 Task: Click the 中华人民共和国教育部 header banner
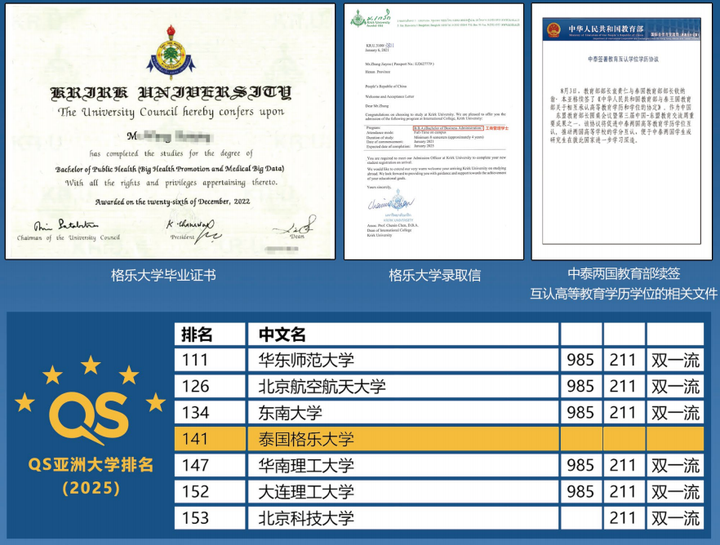click(x=622, y=30)
